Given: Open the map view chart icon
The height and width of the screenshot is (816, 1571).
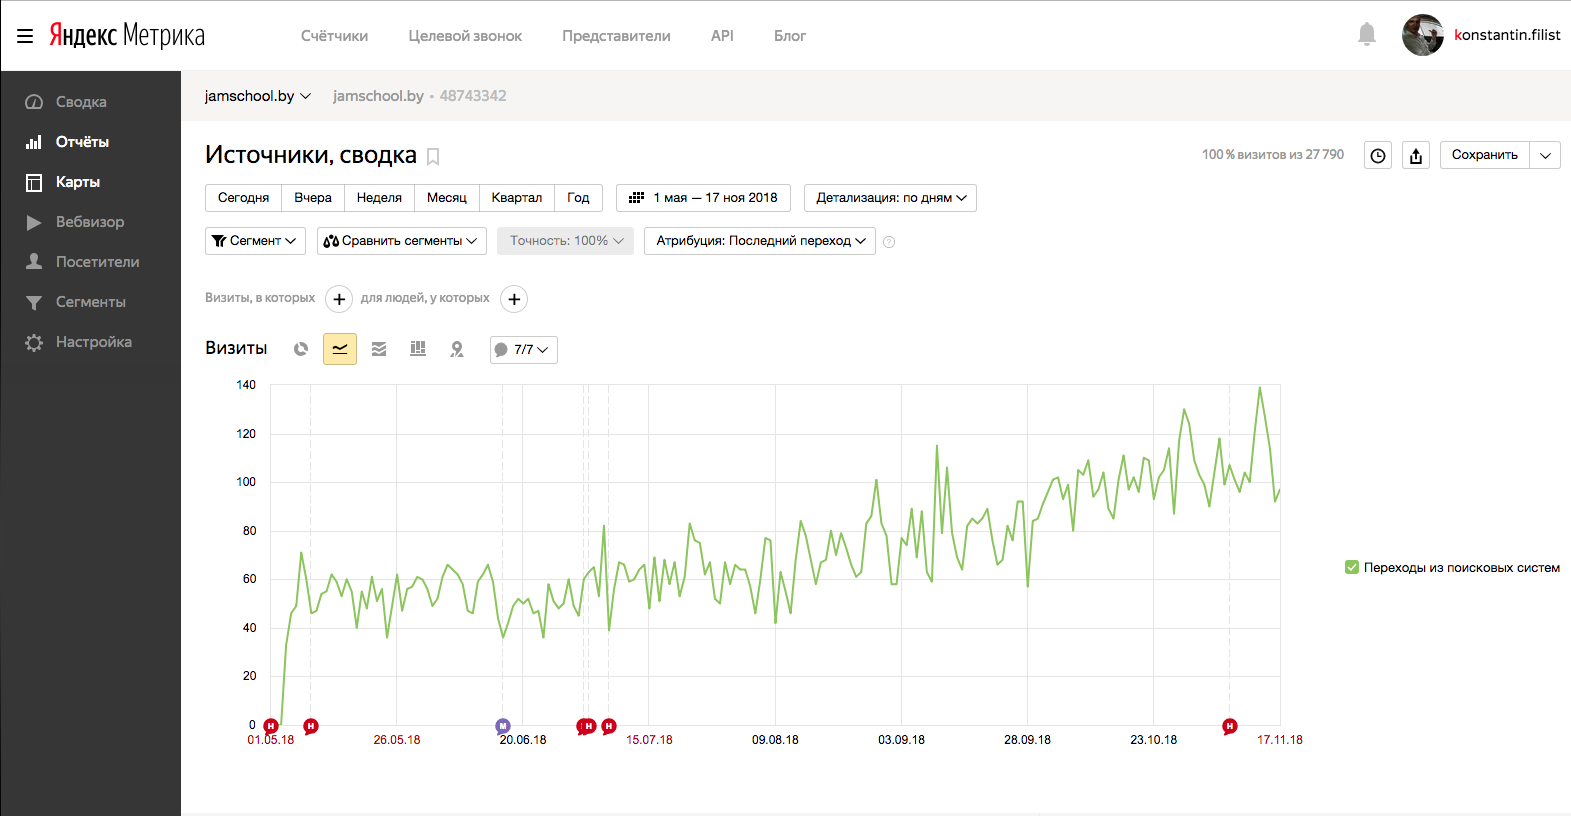Looking at the screenshot, I should (x=457, y=349).
